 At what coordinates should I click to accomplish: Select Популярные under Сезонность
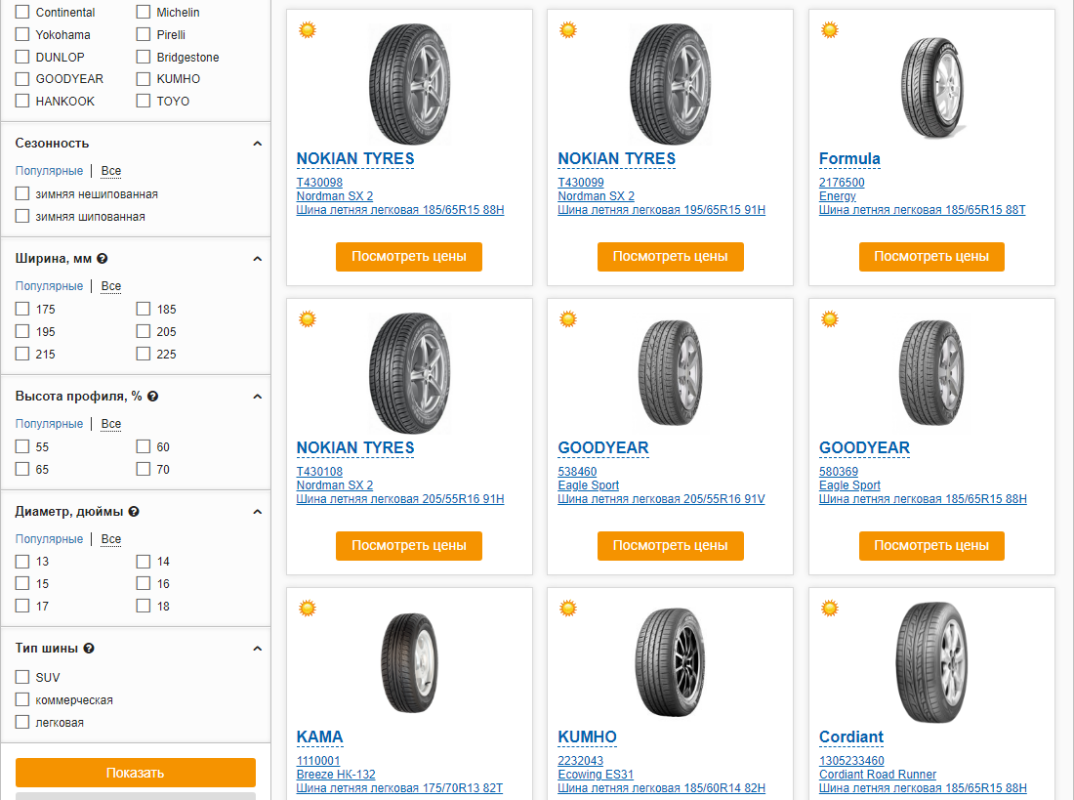pyautogui.click(x=49, y=171)
